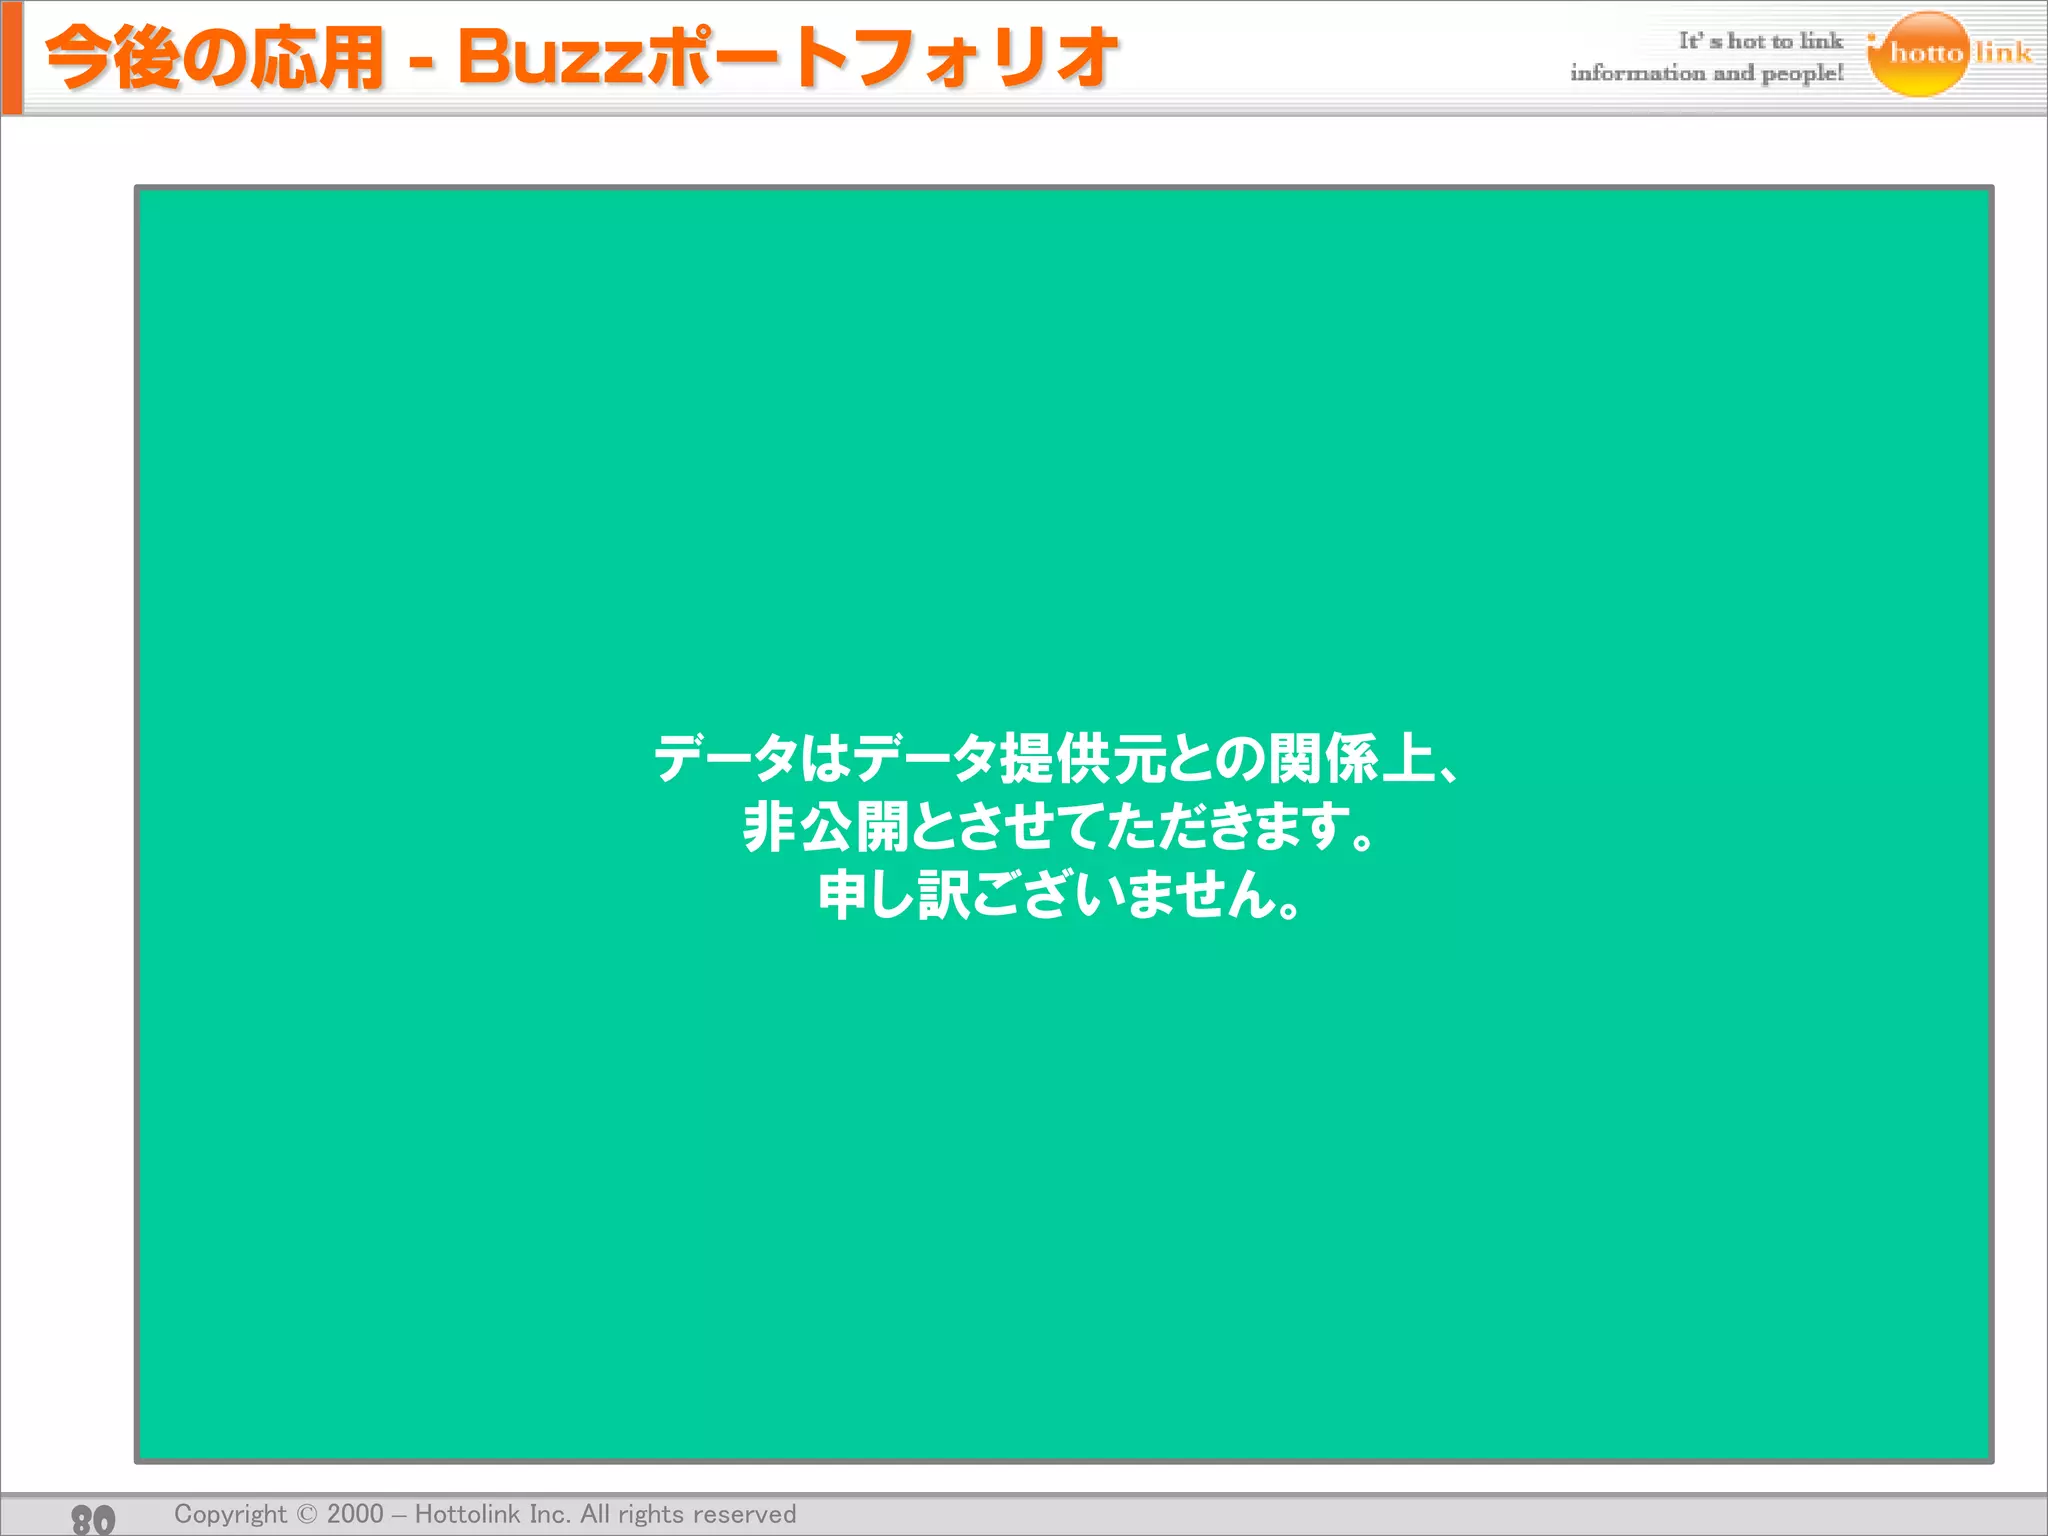Click "Hottolink Inc." in the footer
This screenshot has width=2048, height=1536.
pyautogui.click(x=492, y=1514)
